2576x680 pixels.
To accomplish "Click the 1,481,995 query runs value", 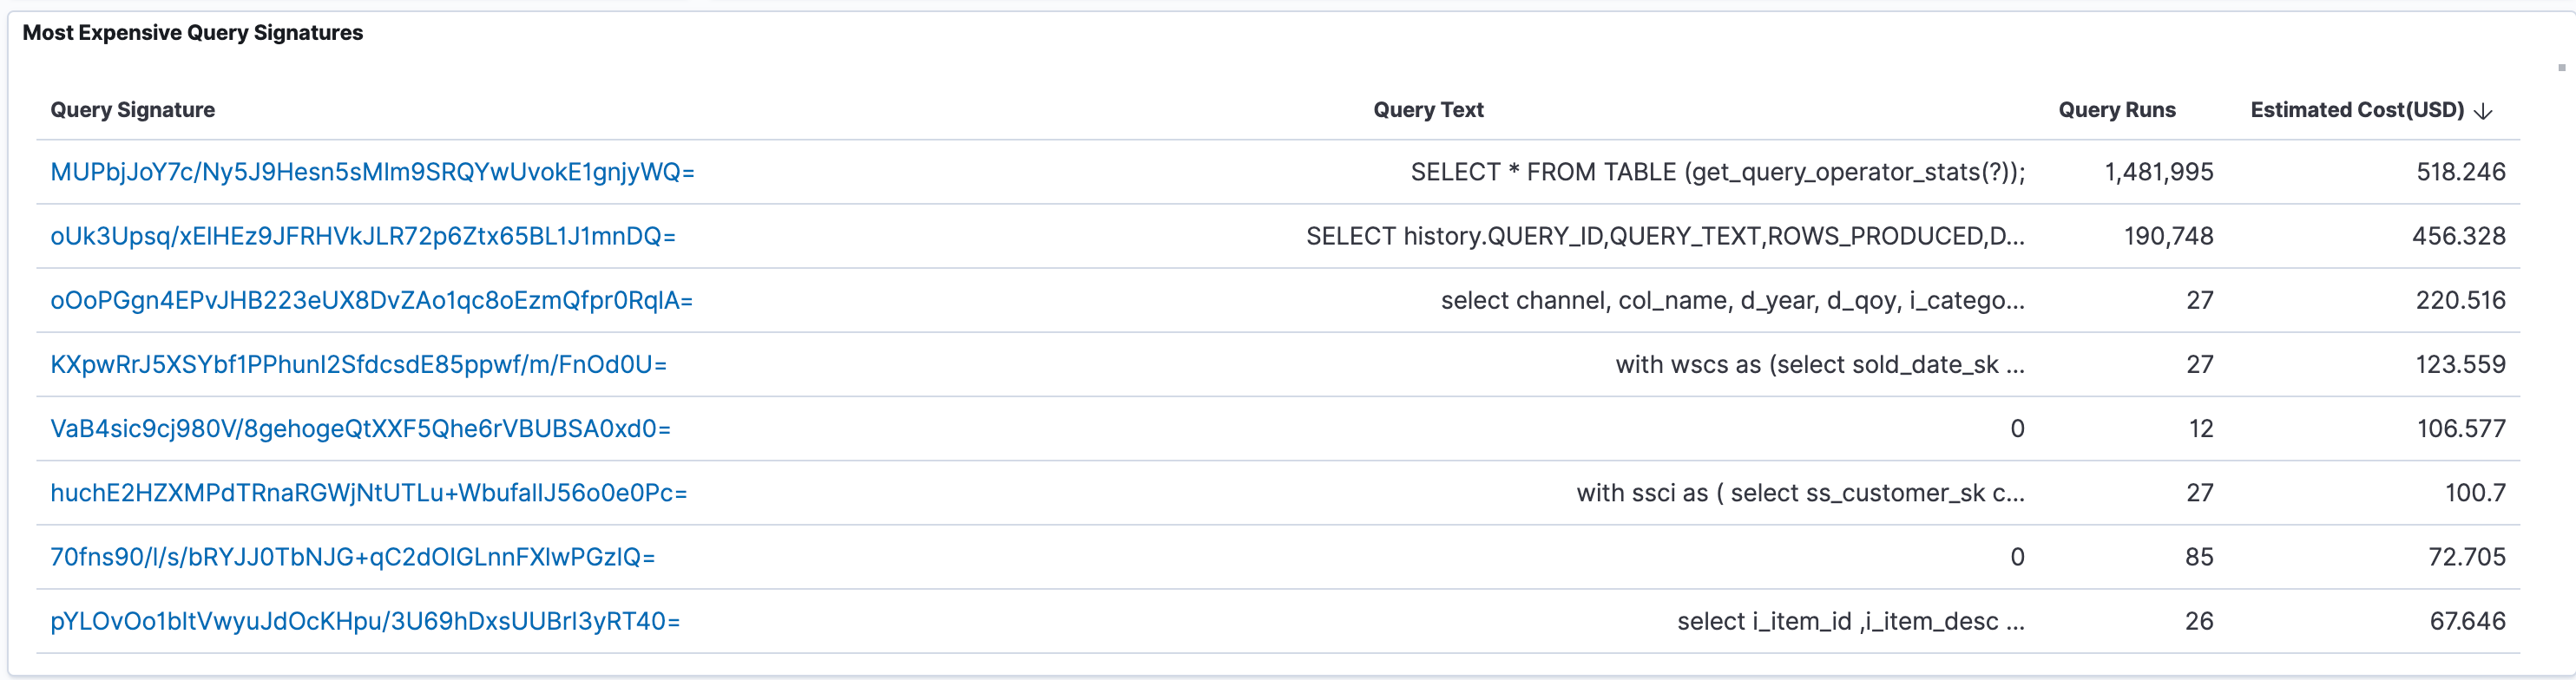I will 2158,172.
